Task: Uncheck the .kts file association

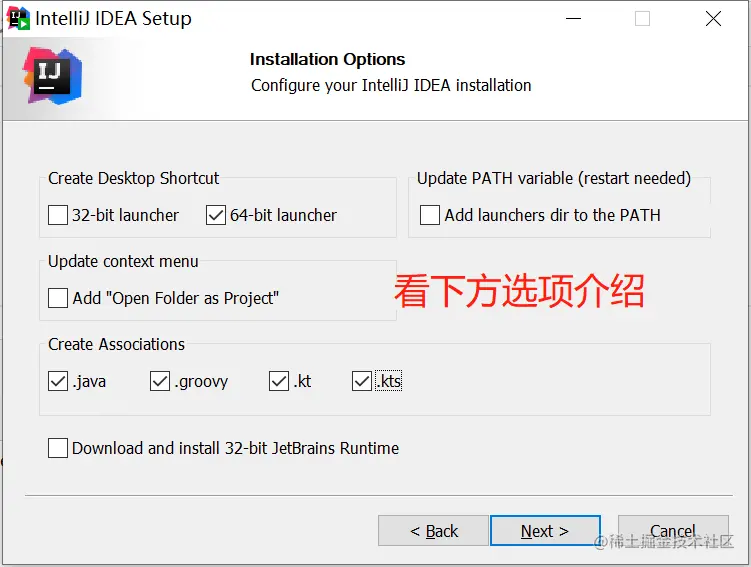Action: [x=362, y=381]
